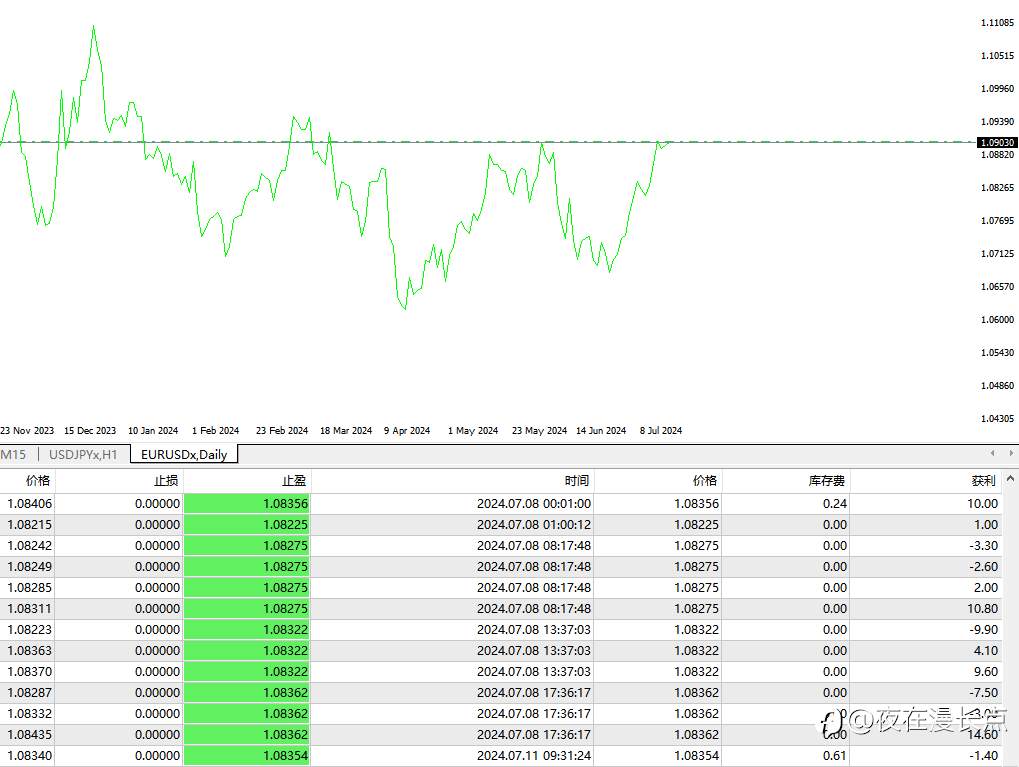Click the 时间 column header

[576, 481]
